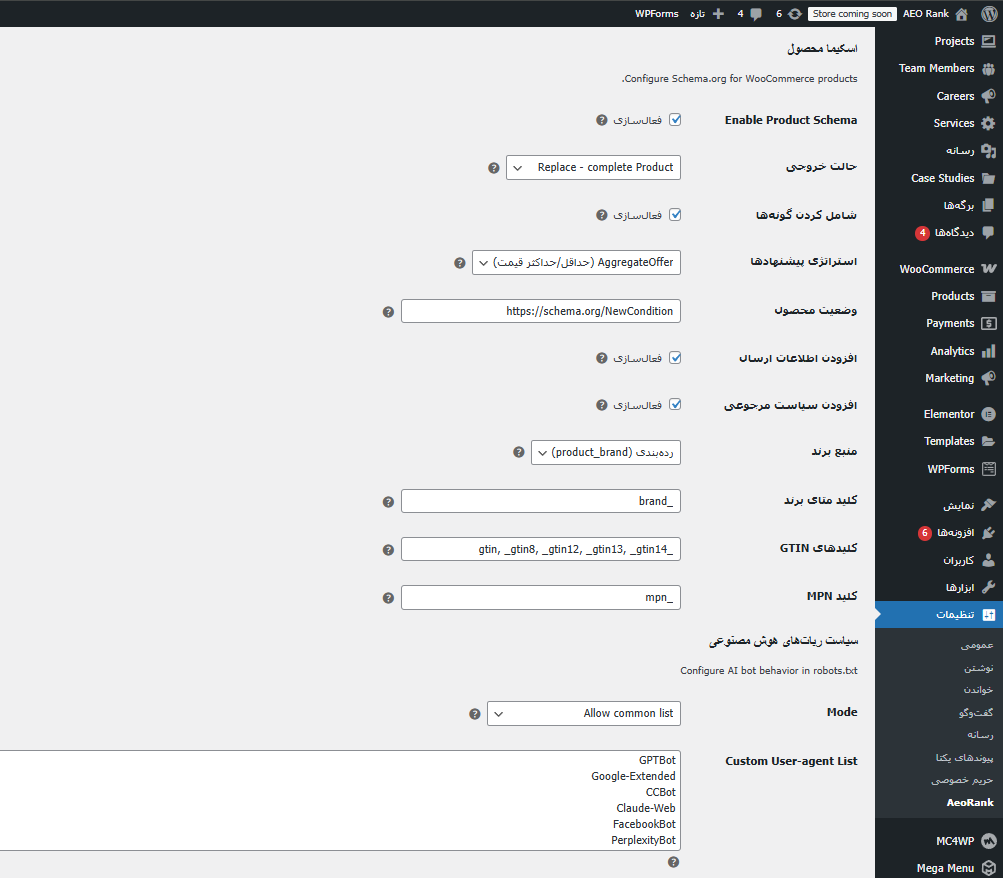1003x878 pixels.
Task: Click the Analytics bar chart icon
Action: 988,351
